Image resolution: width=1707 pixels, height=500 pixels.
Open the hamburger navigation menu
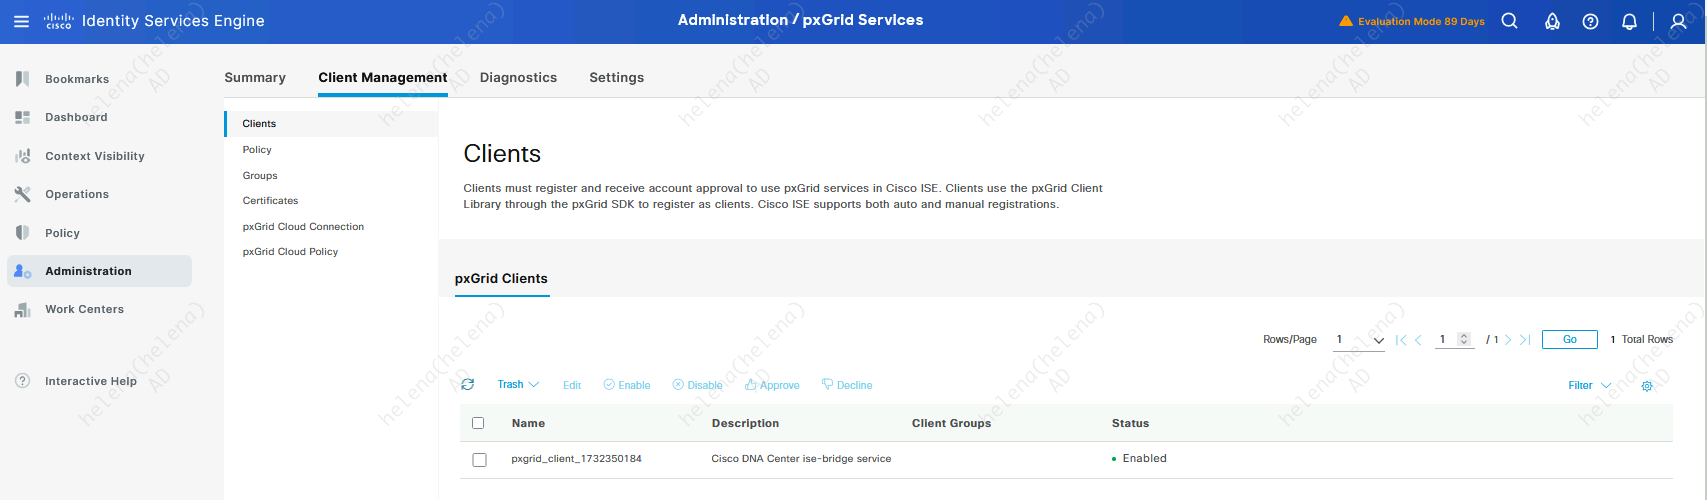pyautogui.click(x=21, y=21)
